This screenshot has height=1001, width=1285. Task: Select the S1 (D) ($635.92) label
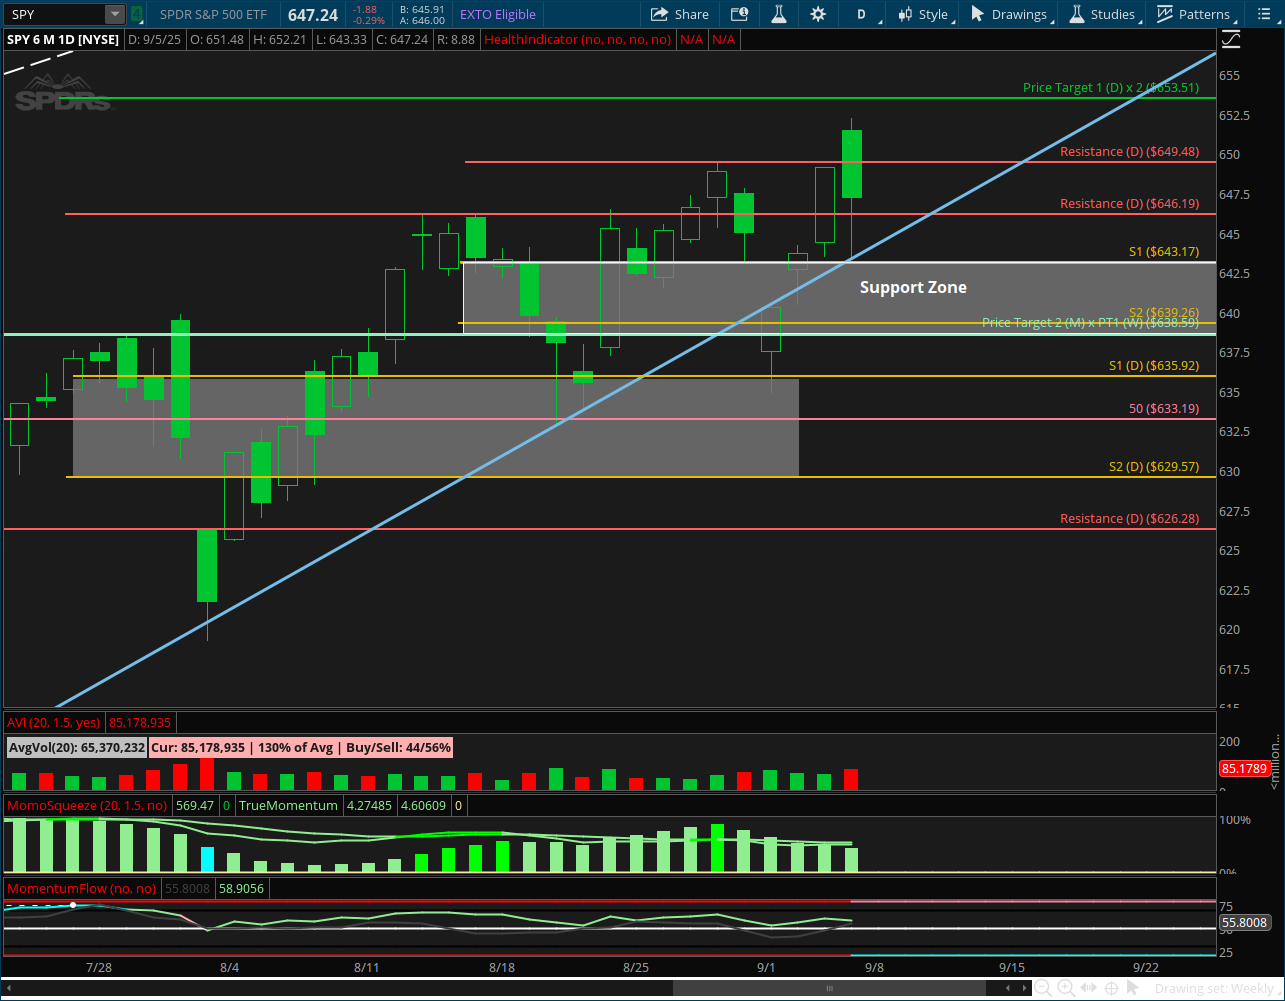coord(1154,366)
